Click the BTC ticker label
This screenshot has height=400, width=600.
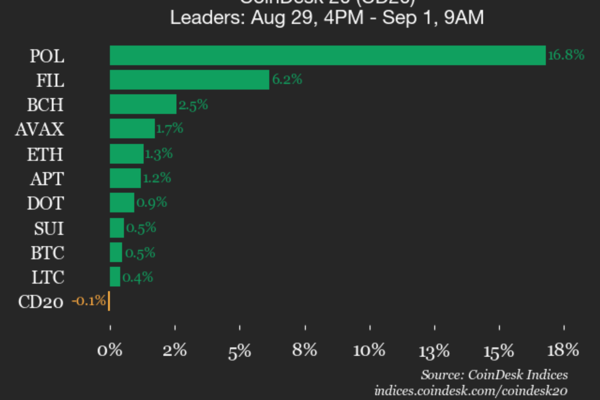(46, 252)
